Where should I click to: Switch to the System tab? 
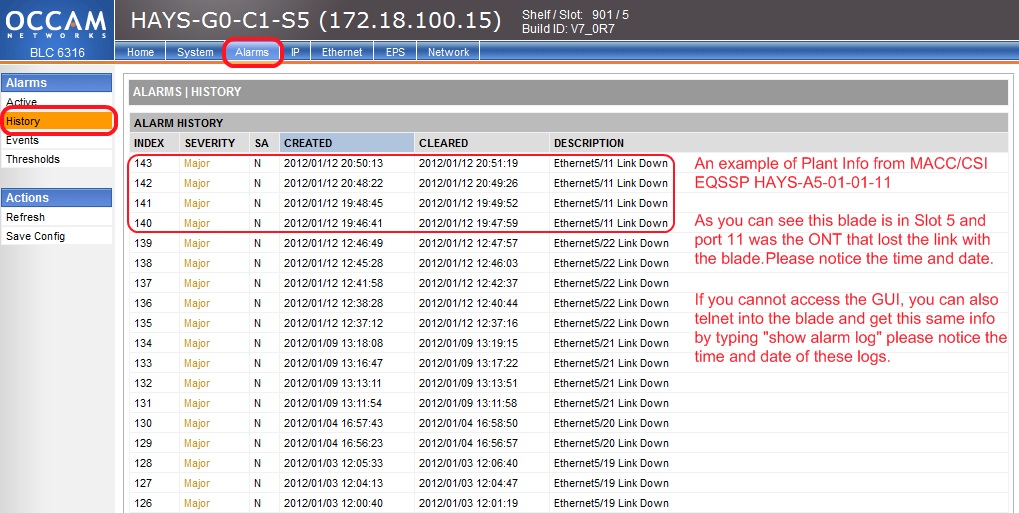195,52
